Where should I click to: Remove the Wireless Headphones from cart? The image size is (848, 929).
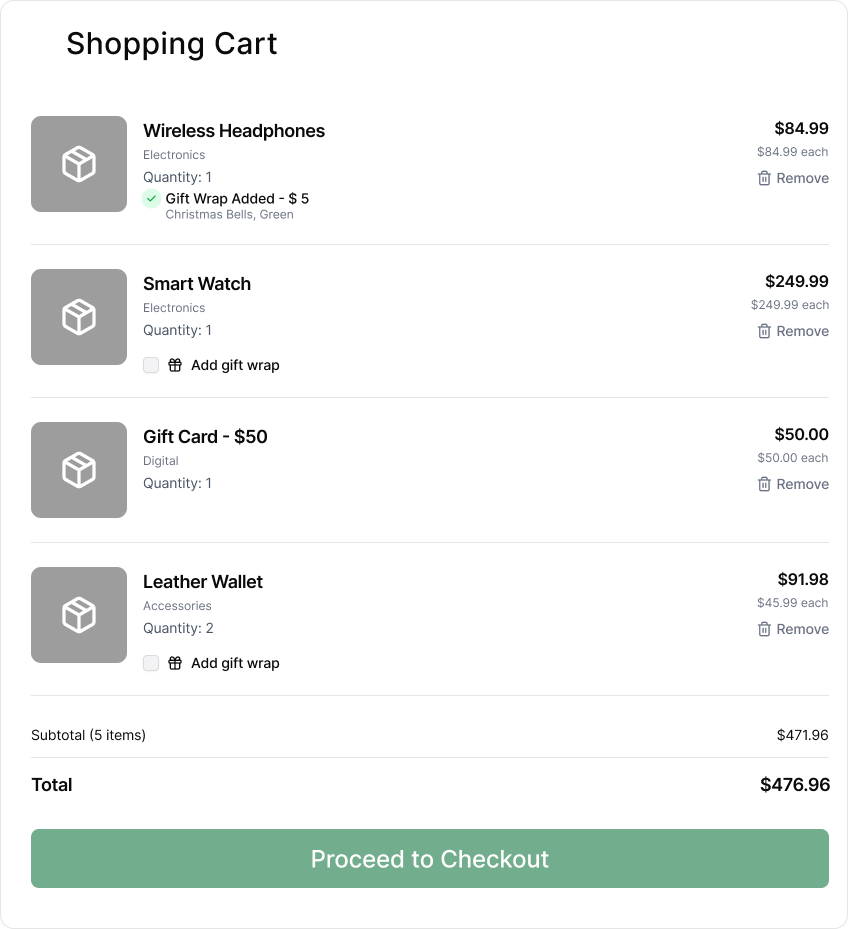pos(794,178)
